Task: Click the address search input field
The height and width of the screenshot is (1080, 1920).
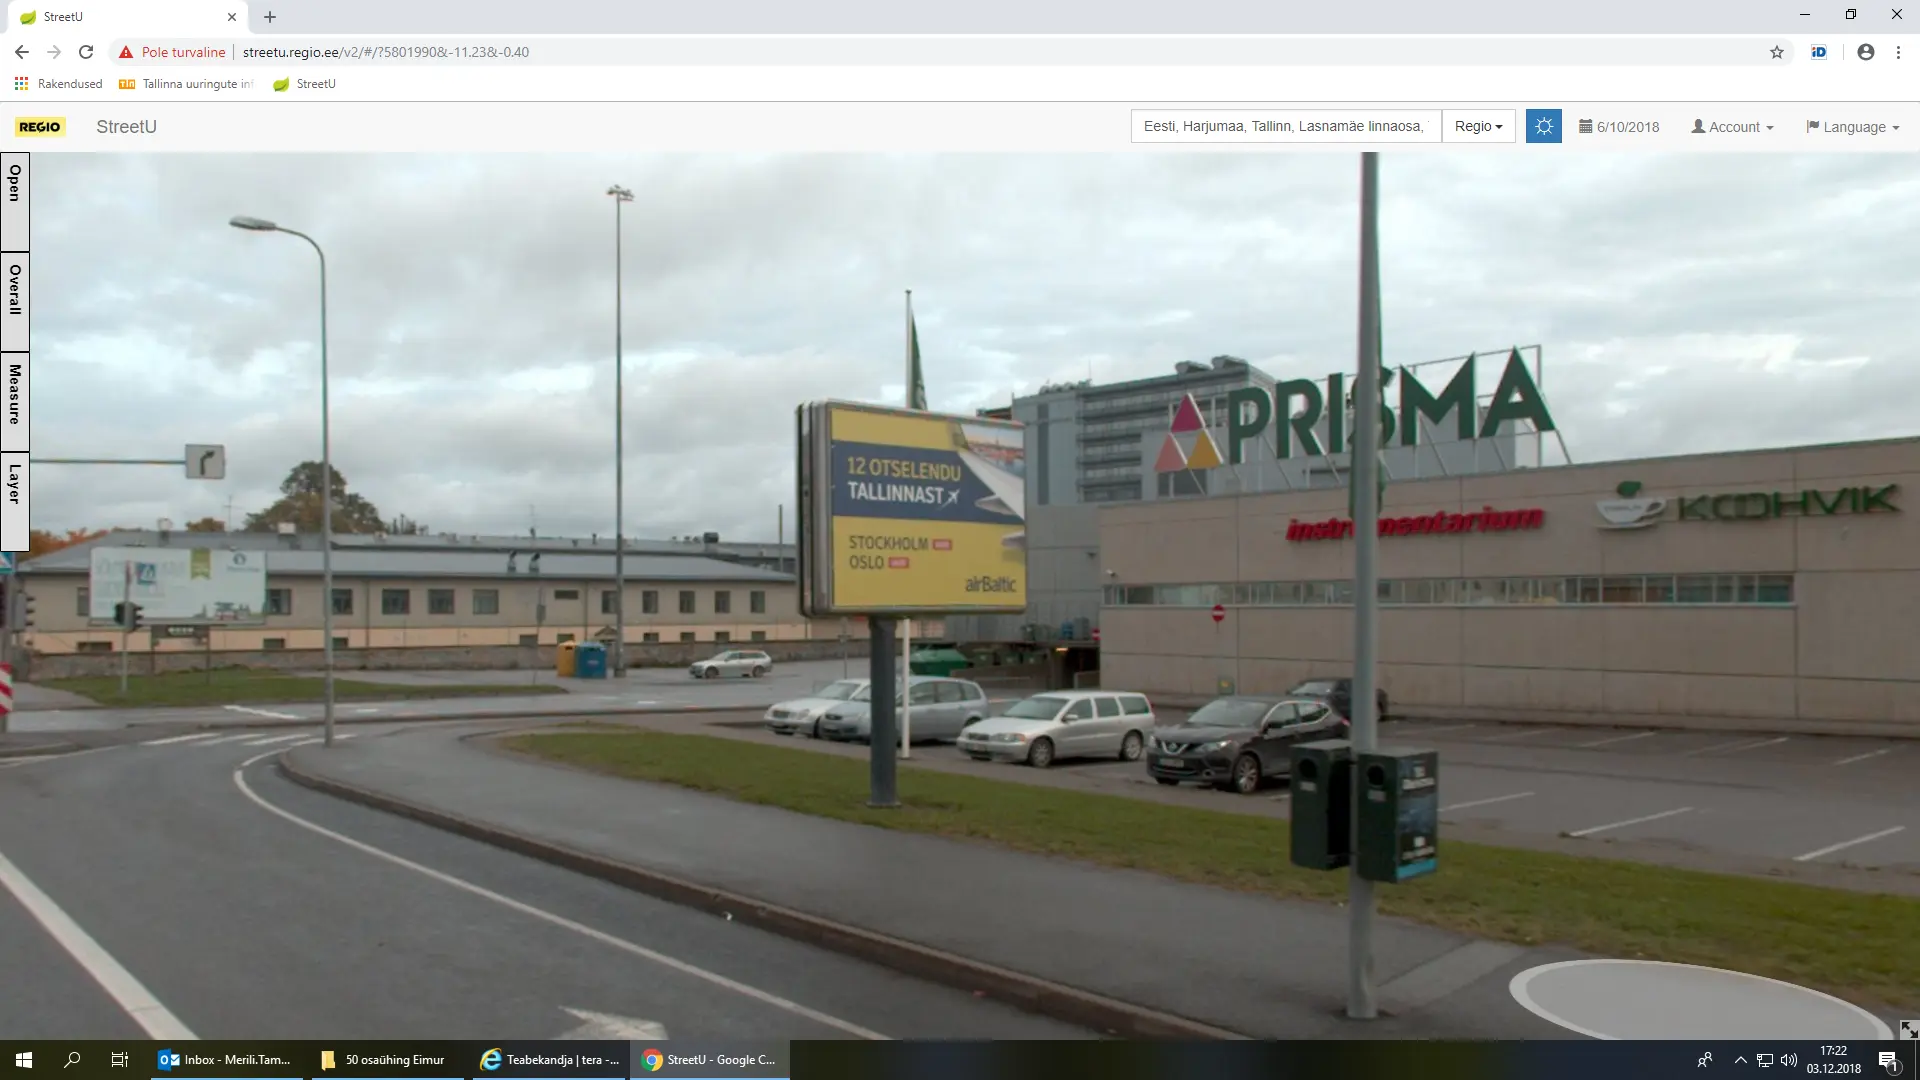Action: [1285, 127]
